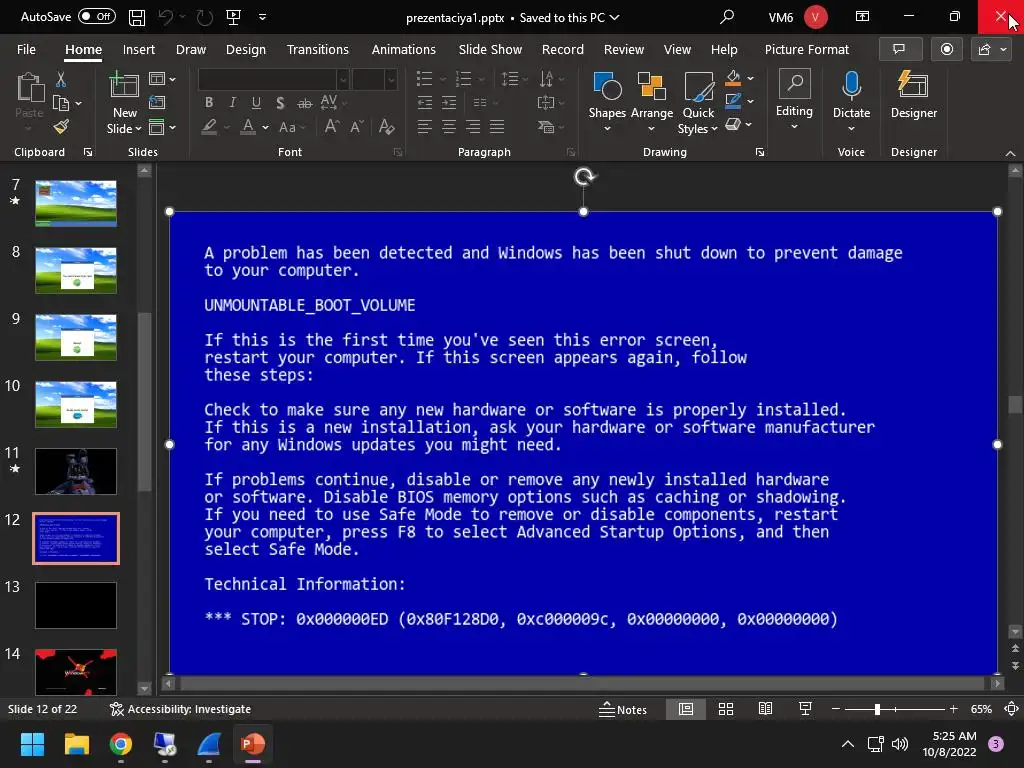The height and width of the screenshot is (768, 1024).
Task: Switch to Animations tab
Action: pyautogui.click(x=403, y=50)
